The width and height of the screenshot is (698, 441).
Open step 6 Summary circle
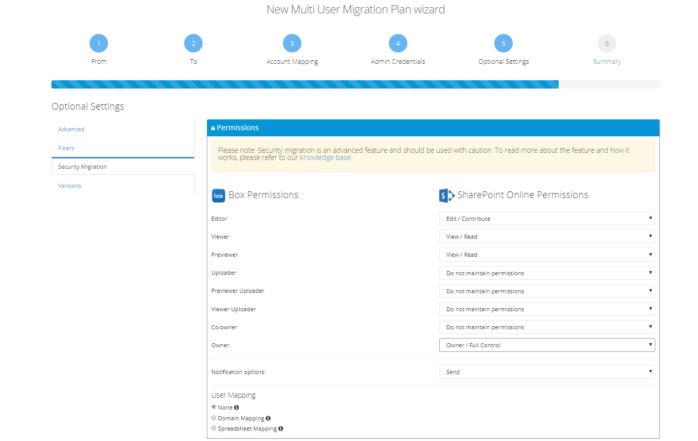607,43
